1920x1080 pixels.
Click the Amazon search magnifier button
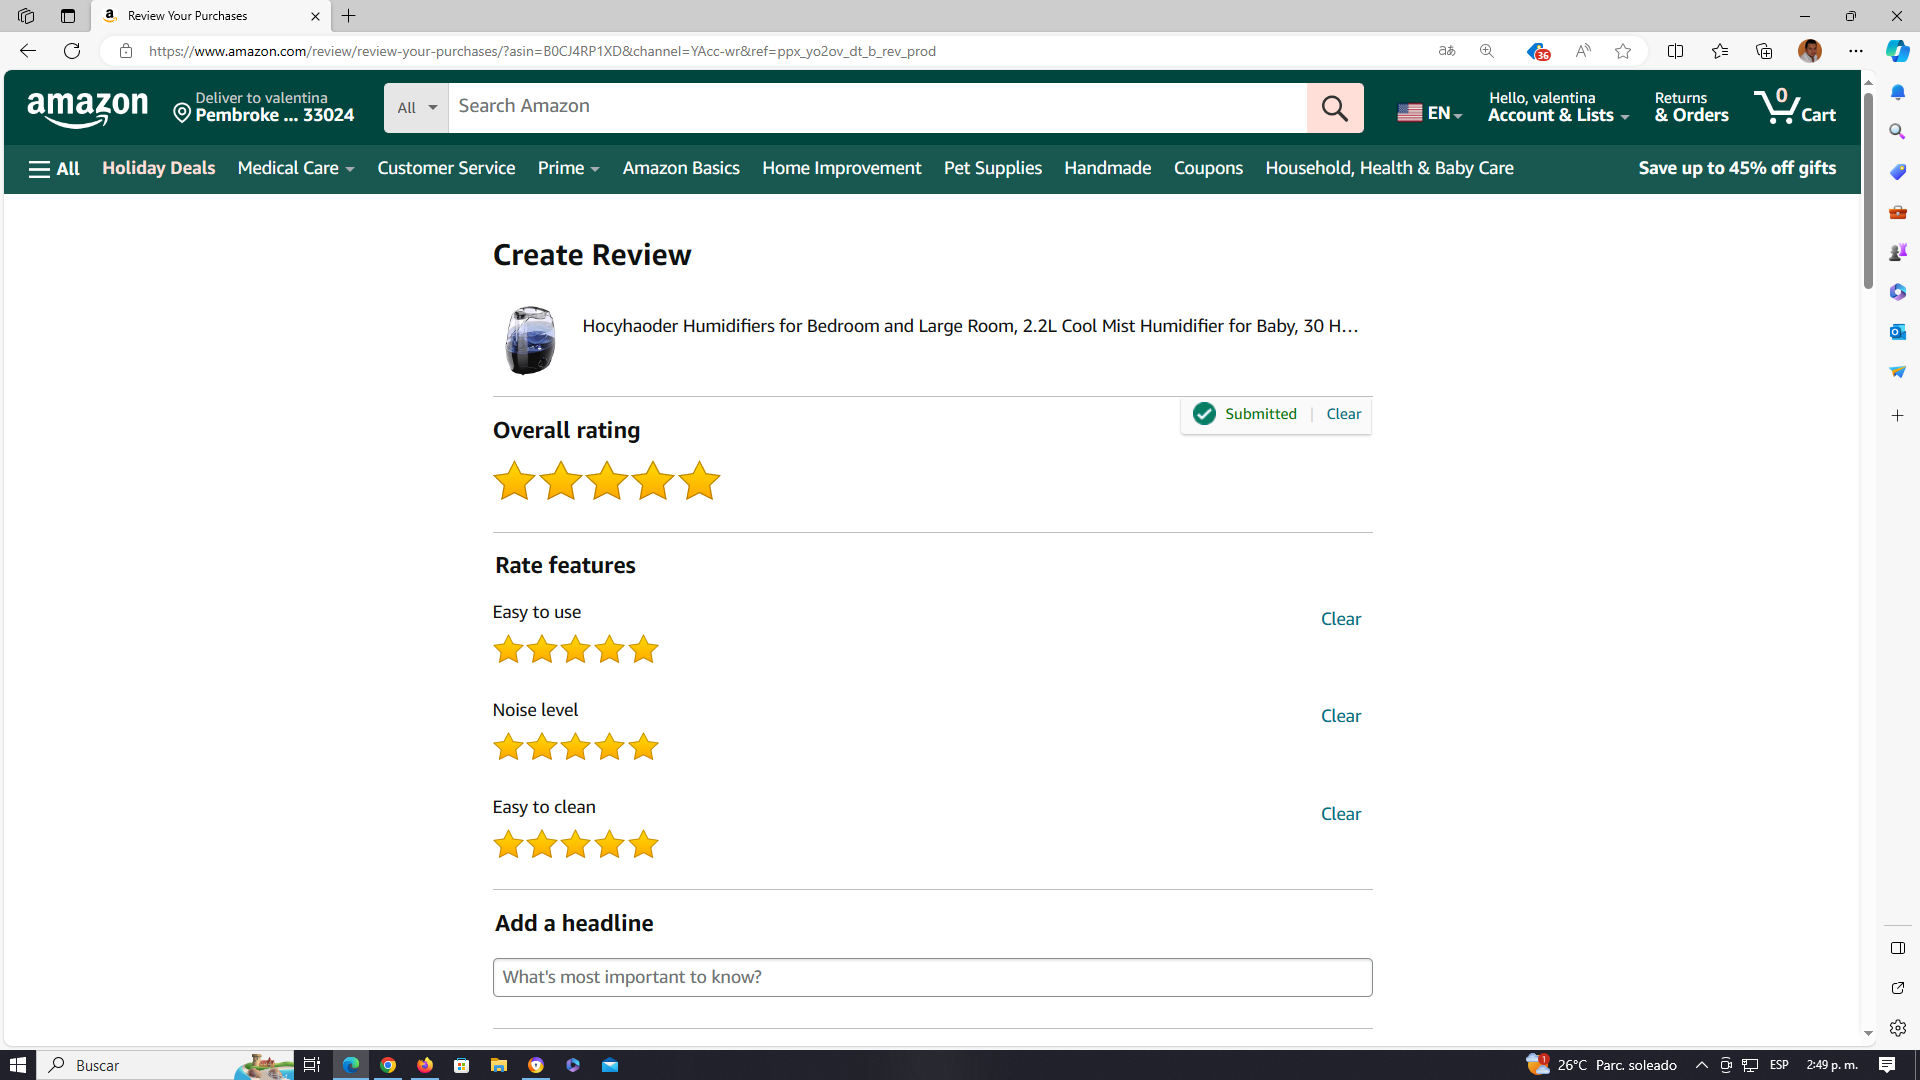click(x=1334, y=108)
